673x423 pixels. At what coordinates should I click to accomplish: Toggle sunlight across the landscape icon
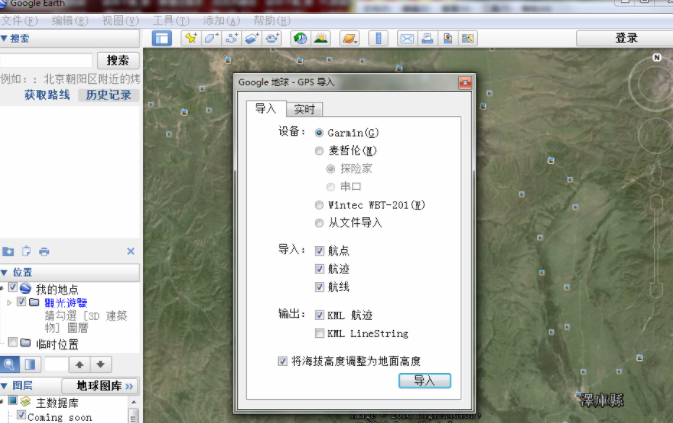click(321, 38)
